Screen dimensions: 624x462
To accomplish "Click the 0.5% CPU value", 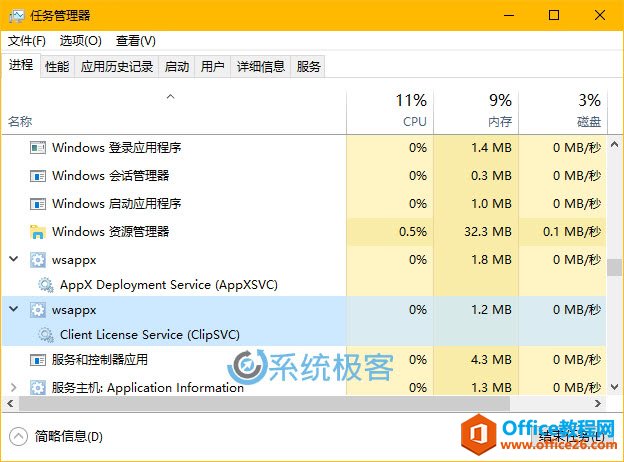I will 413,232.
